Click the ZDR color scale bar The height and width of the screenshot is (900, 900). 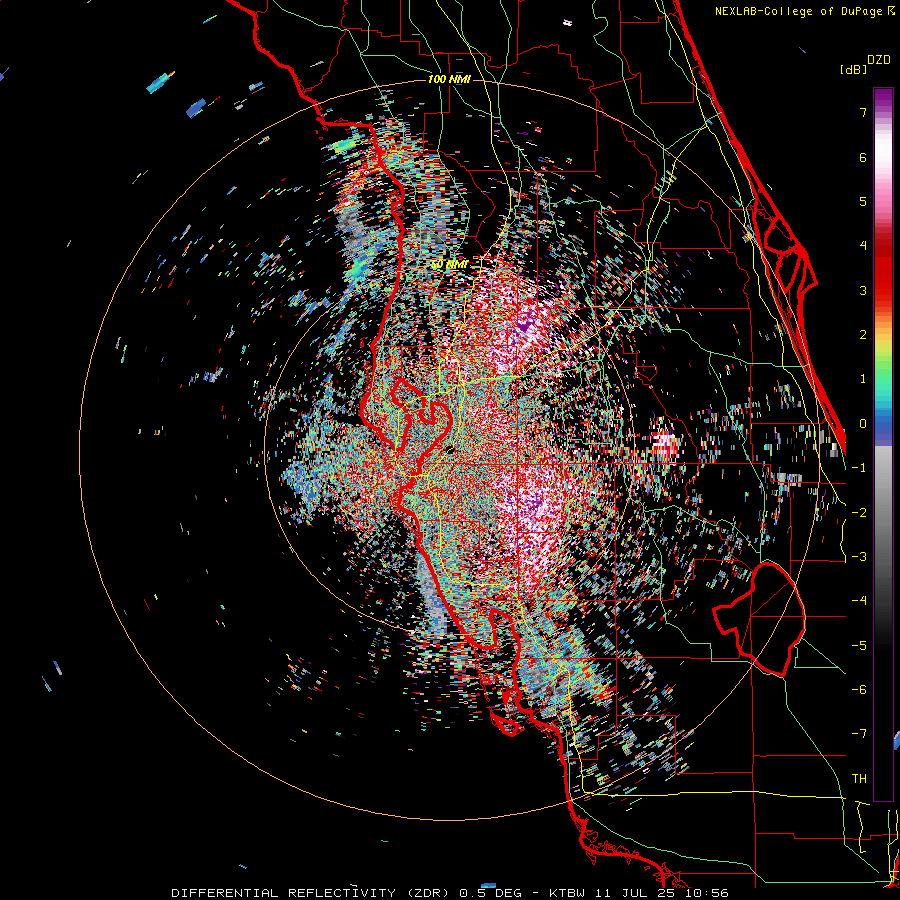point(883,444)
